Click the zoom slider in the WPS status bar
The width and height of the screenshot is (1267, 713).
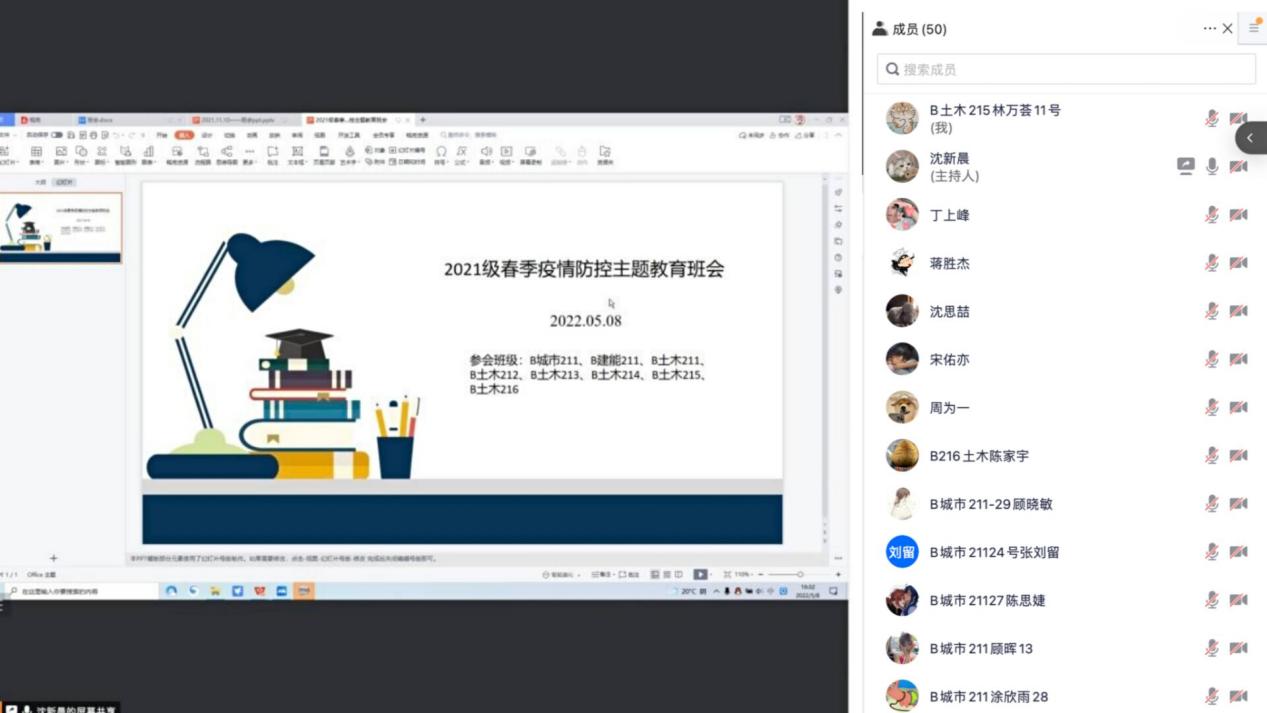tap(799, 575)
